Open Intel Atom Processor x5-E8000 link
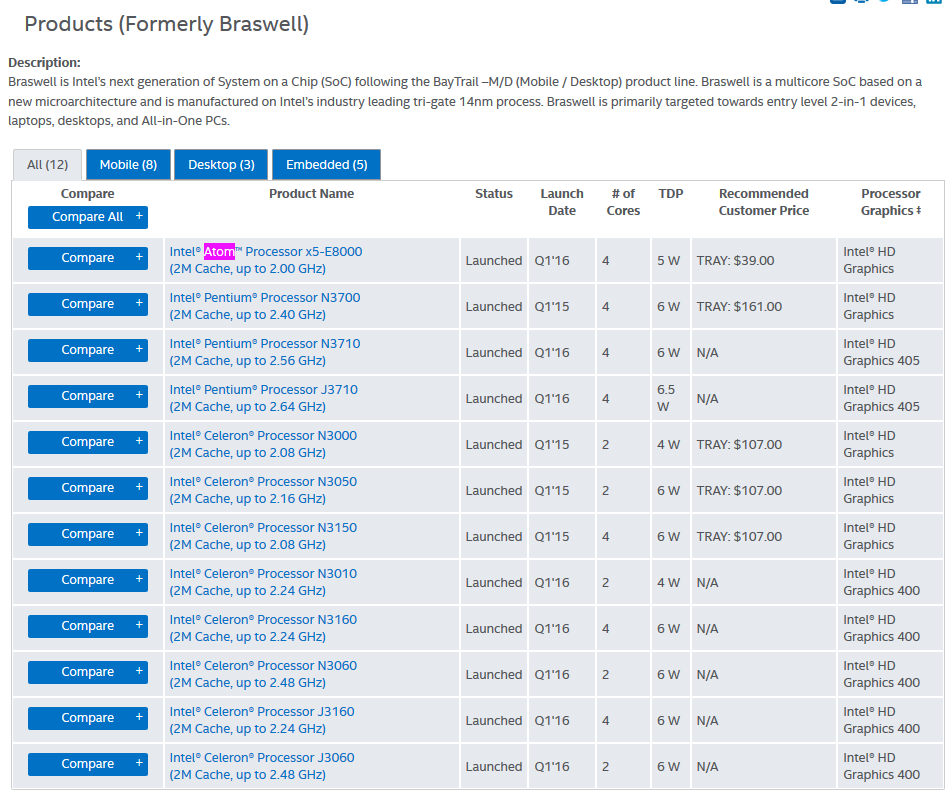Viewport: 949px width, 794px height. click(266, 260)
